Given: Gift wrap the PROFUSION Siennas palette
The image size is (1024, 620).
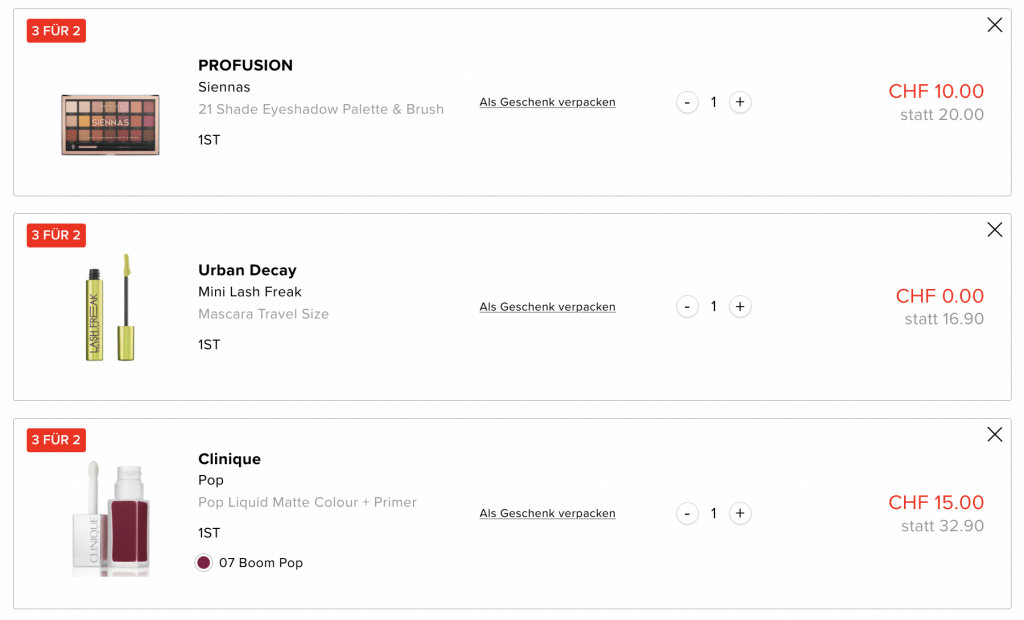Looking at the screenshot, I should pyautogui.click(x=547, y=102).
